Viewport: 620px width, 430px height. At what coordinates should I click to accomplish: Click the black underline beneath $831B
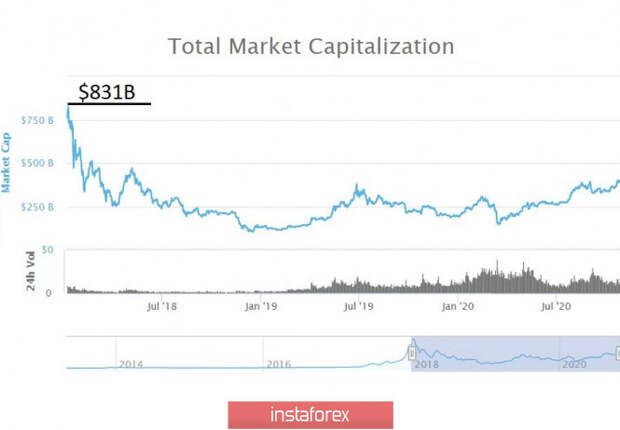pos(109,104)
